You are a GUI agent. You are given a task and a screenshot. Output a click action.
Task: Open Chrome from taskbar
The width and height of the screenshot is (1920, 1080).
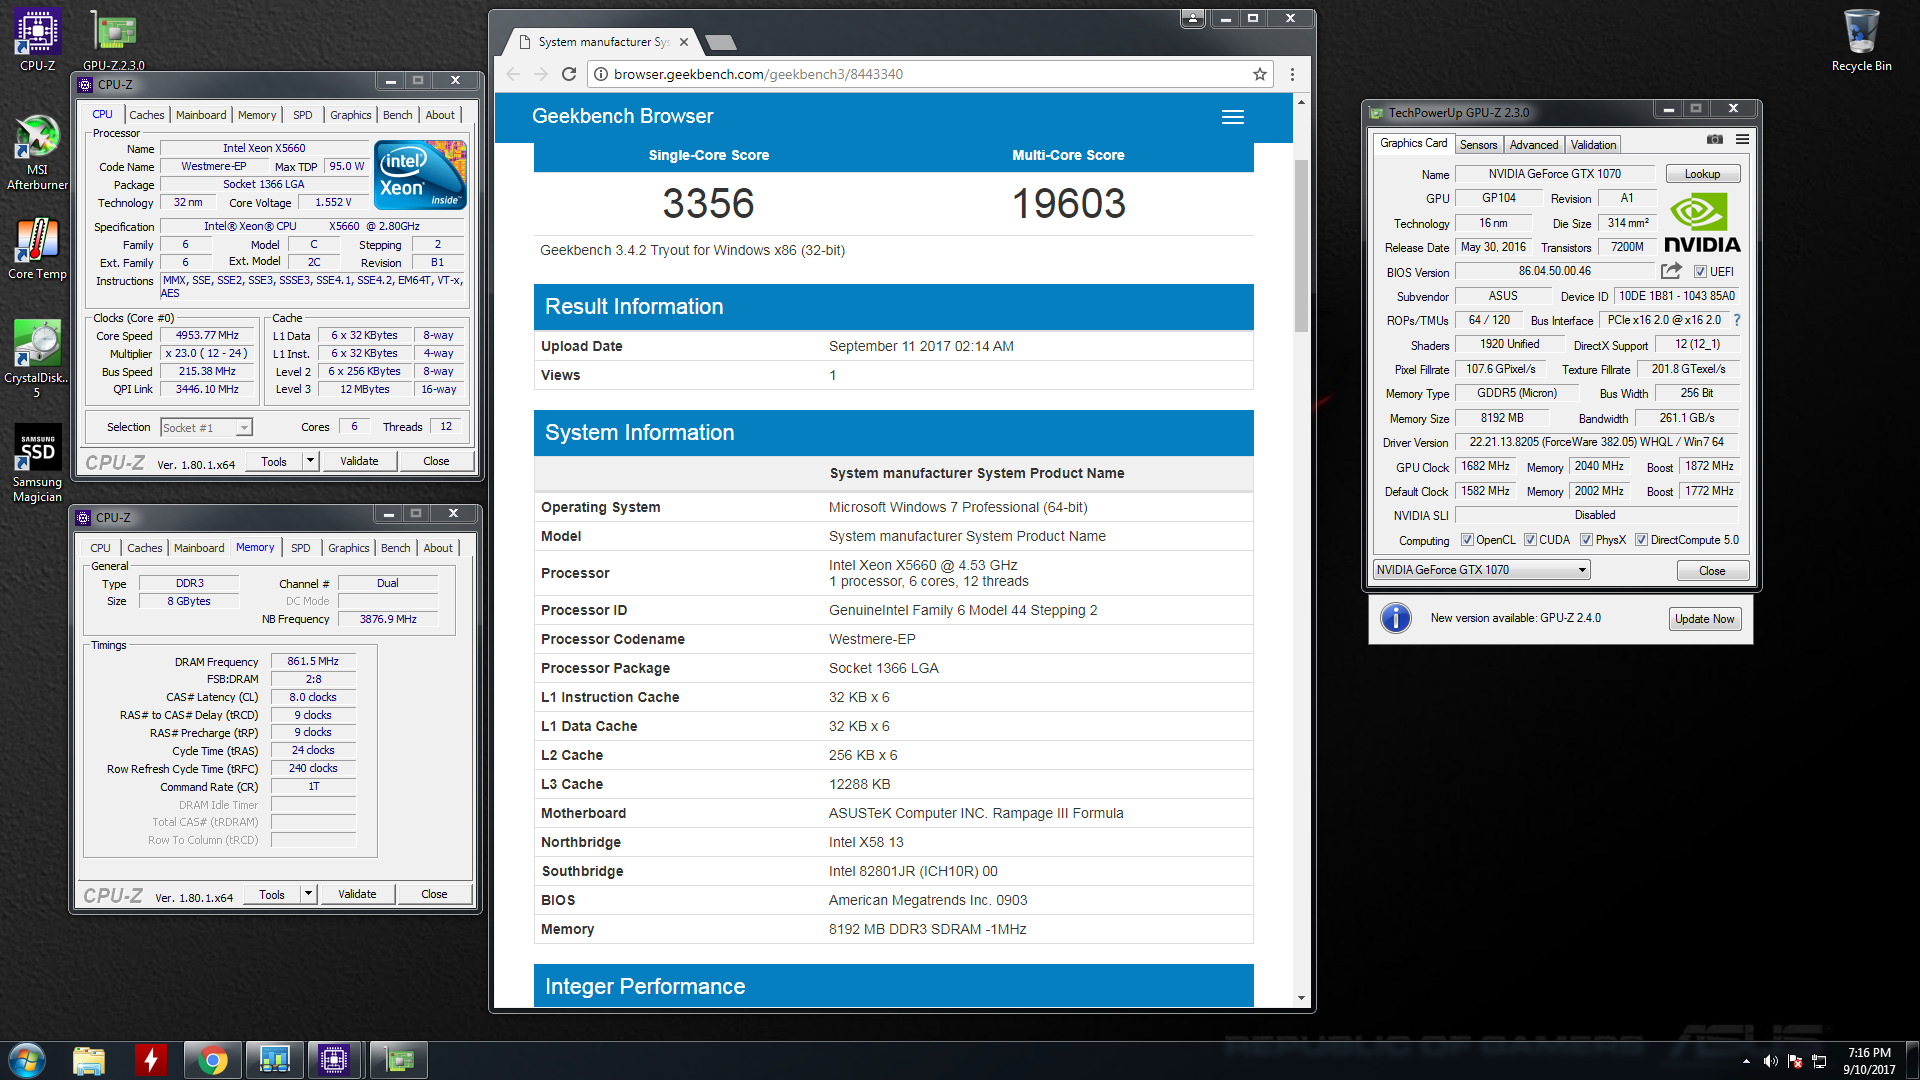click(212, 1060)
